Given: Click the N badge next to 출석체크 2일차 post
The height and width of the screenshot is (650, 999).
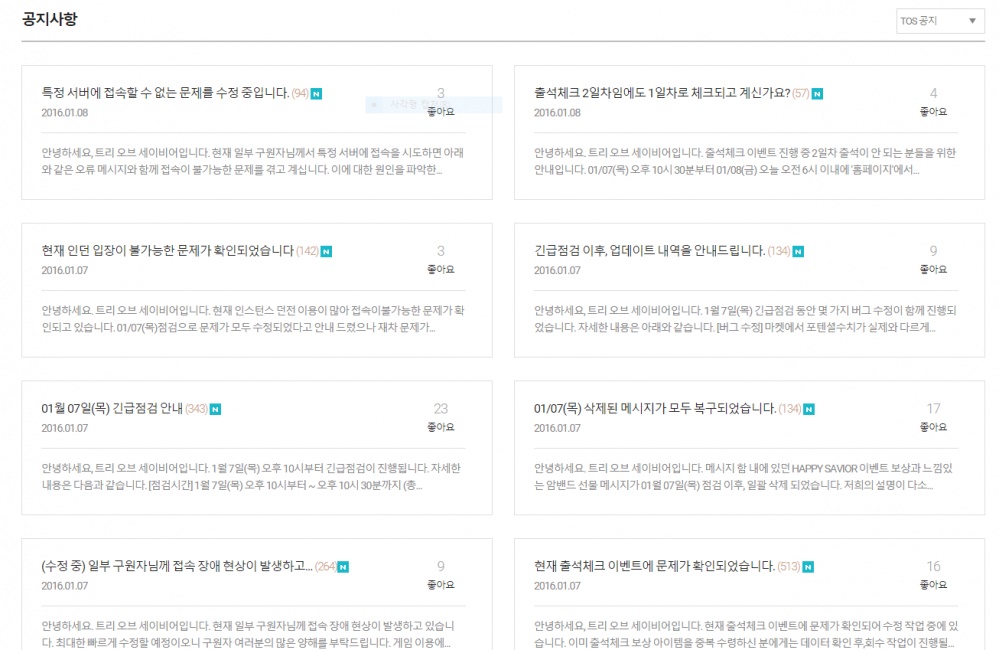Looking at the screenshot, I should 817,94.
